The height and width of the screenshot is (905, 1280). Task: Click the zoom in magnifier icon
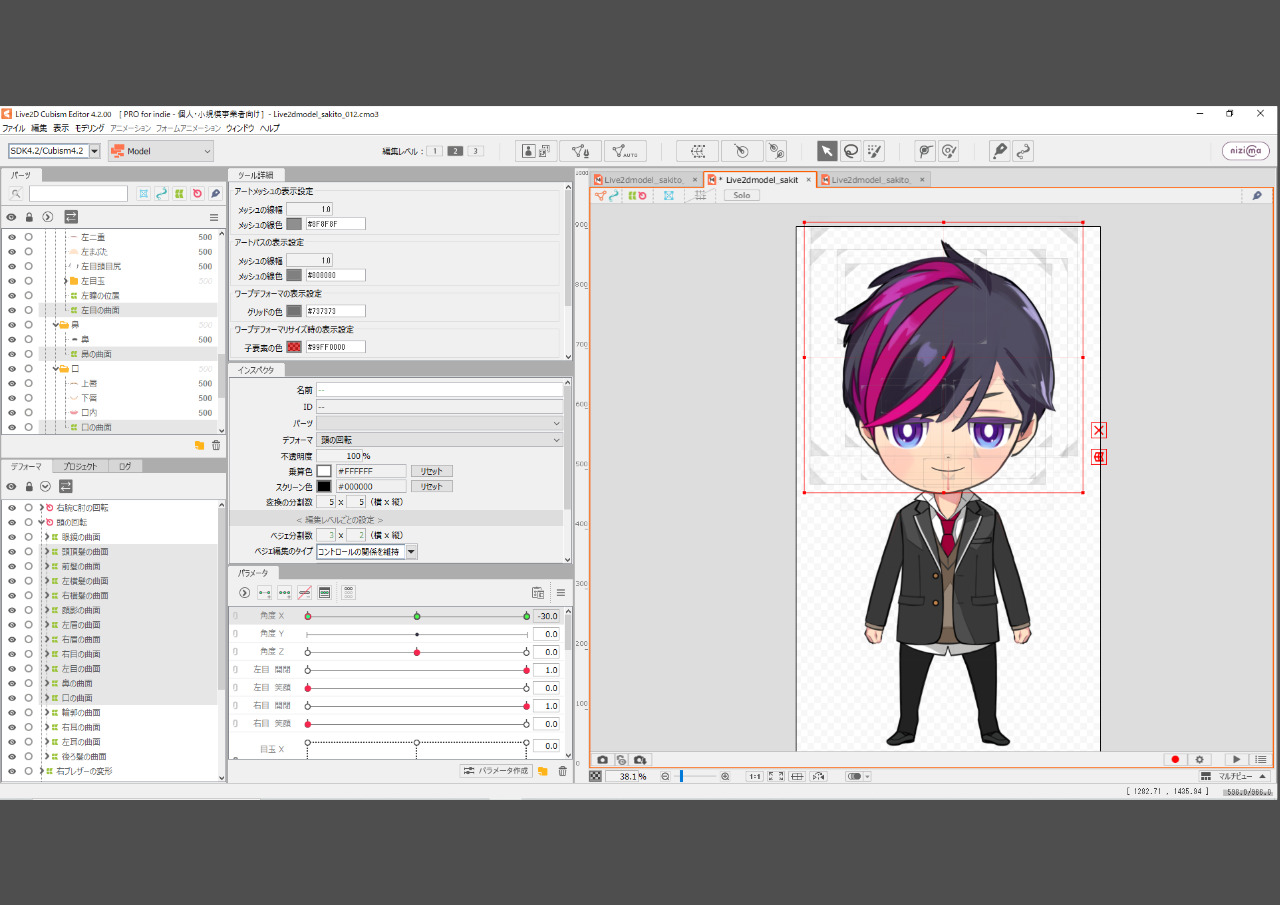(x=725, y=776)
